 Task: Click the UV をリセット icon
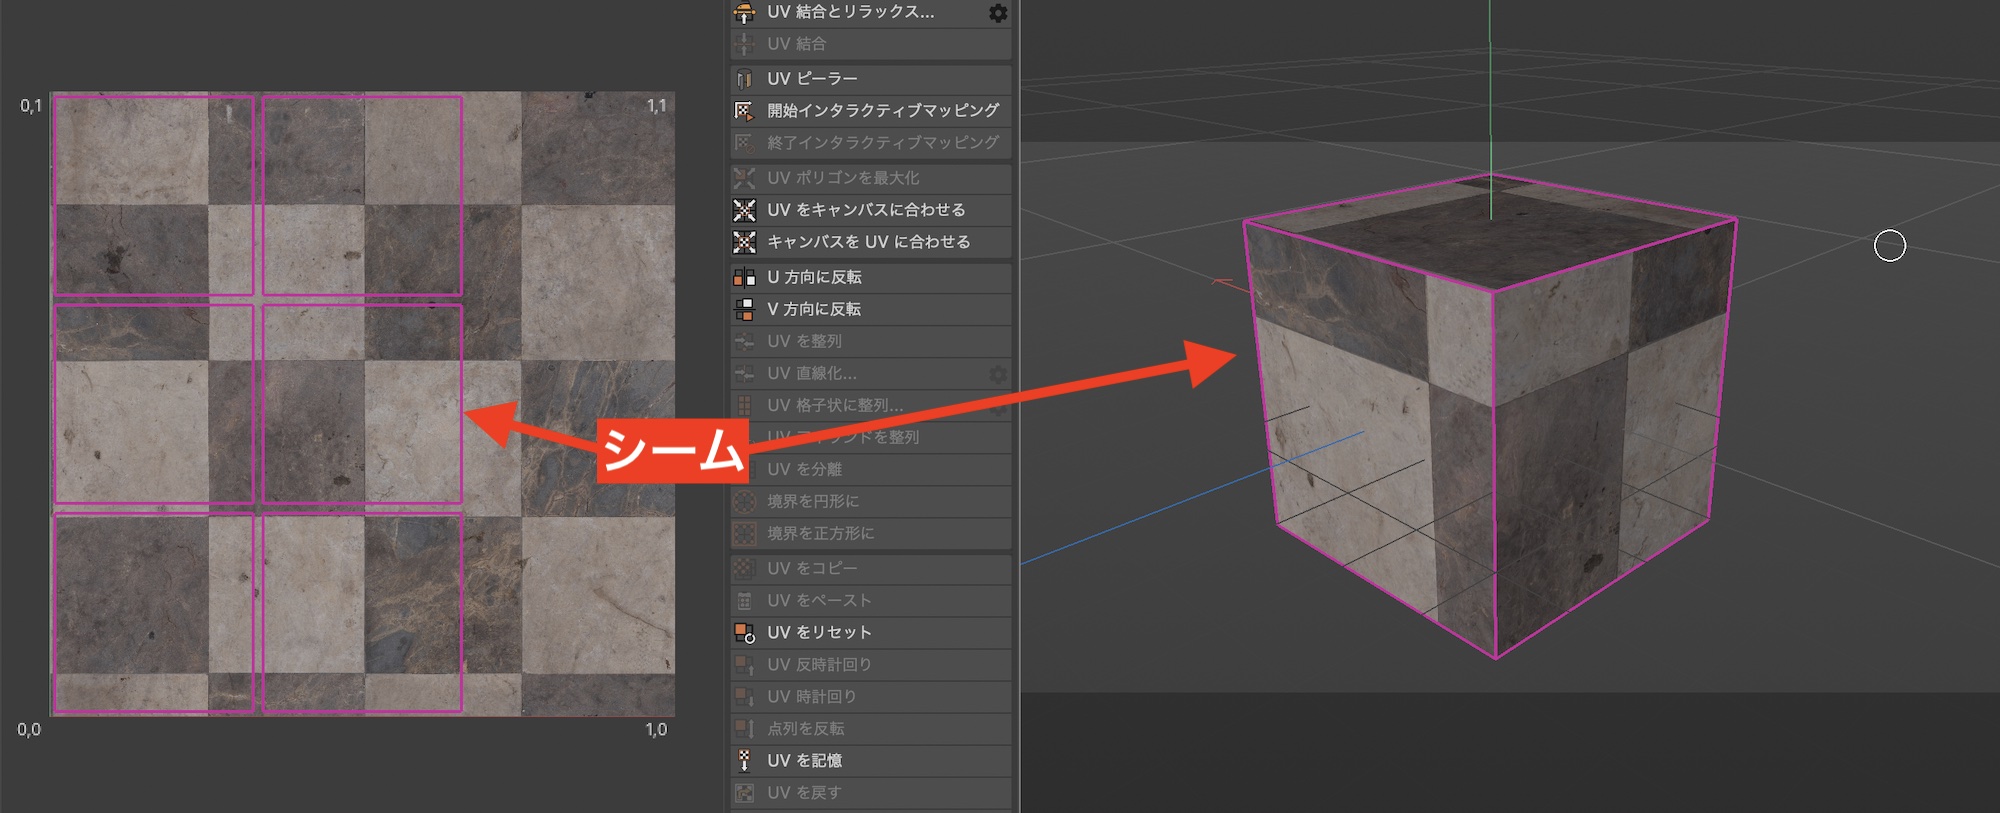pos(744,633)
